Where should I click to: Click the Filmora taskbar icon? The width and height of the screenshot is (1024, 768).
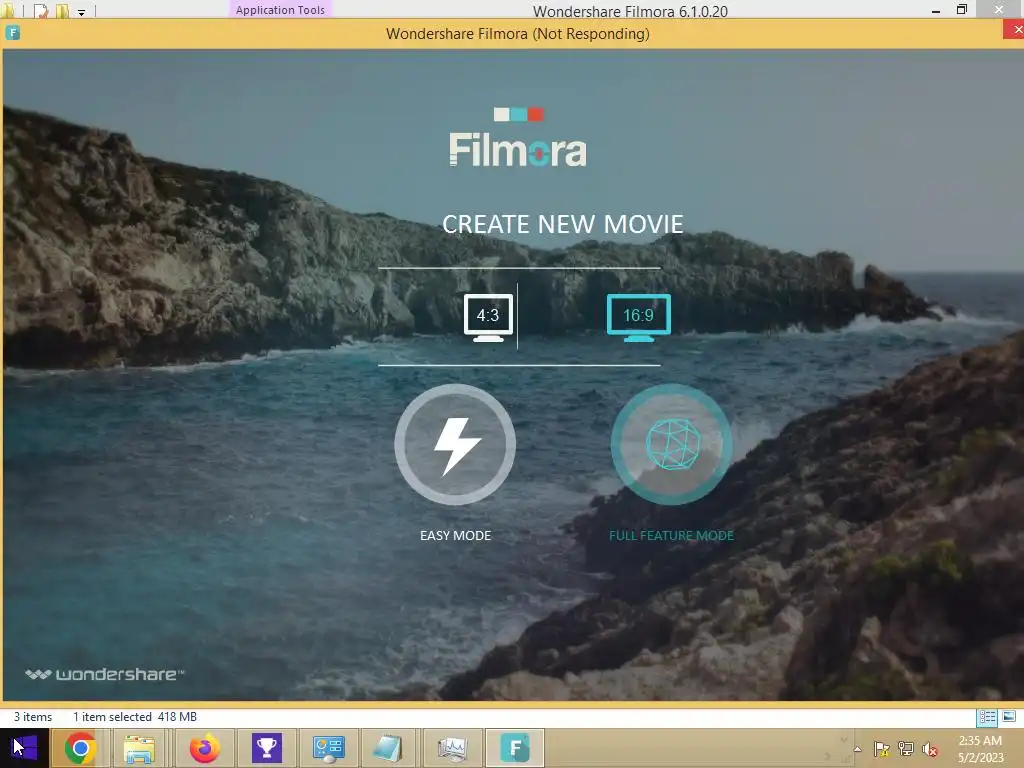515,748
